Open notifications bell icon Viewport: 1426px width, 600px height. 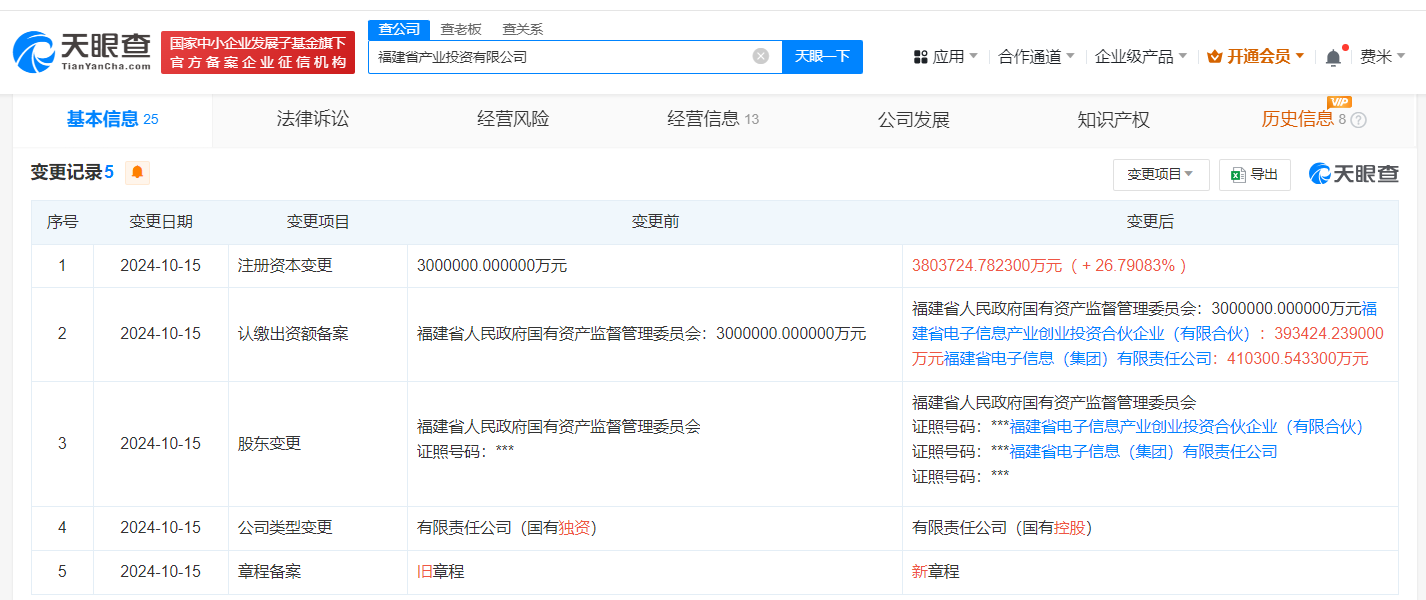[x=1333, y=57]
